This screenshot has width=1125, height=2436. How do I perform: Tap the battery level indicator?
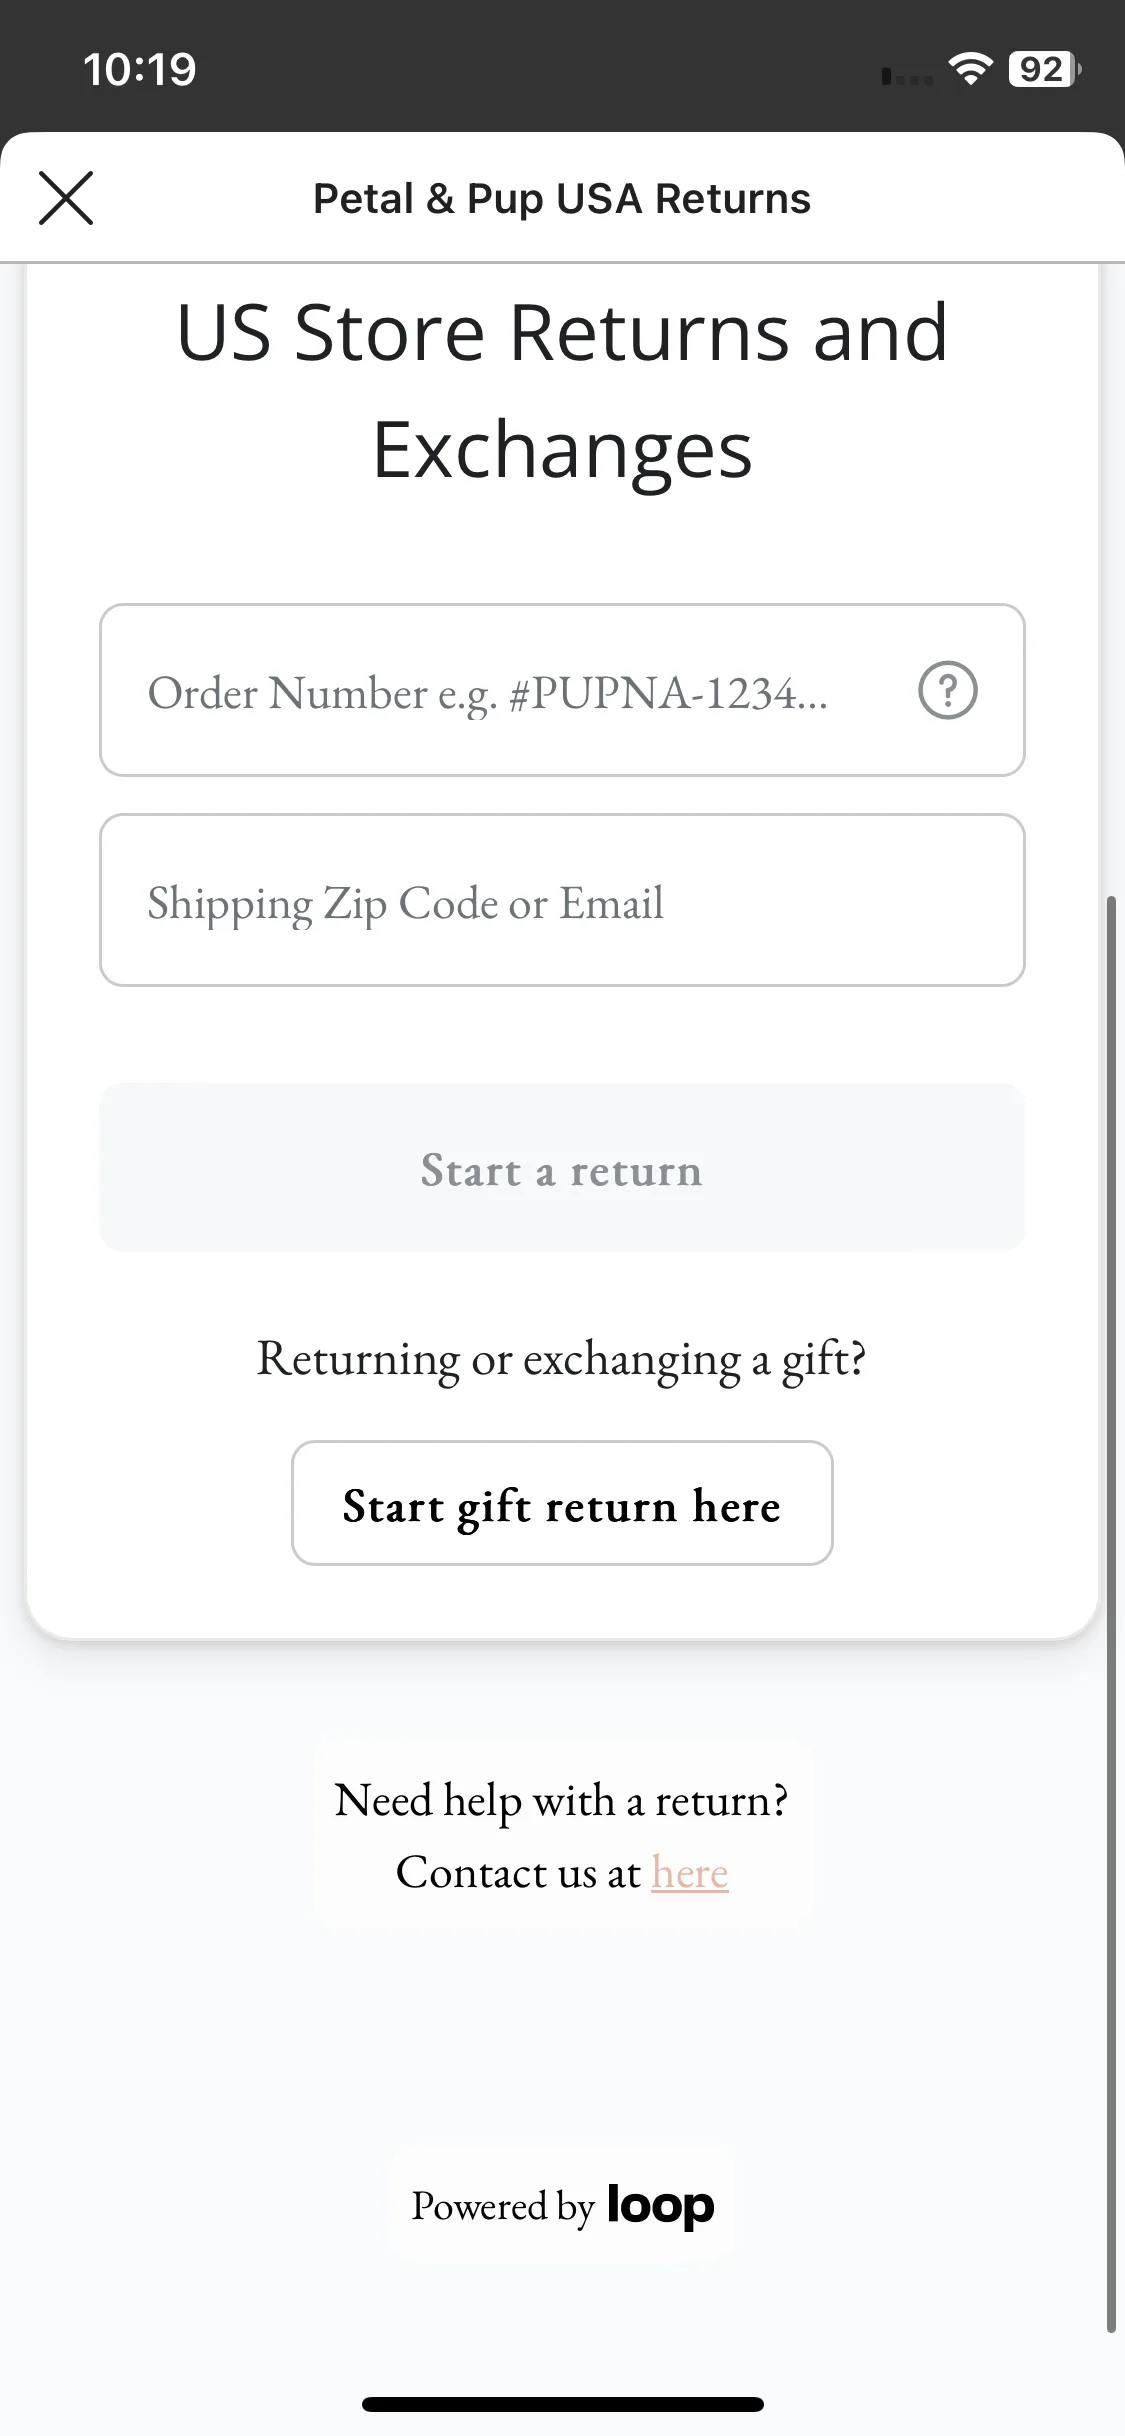(1044, 69)
